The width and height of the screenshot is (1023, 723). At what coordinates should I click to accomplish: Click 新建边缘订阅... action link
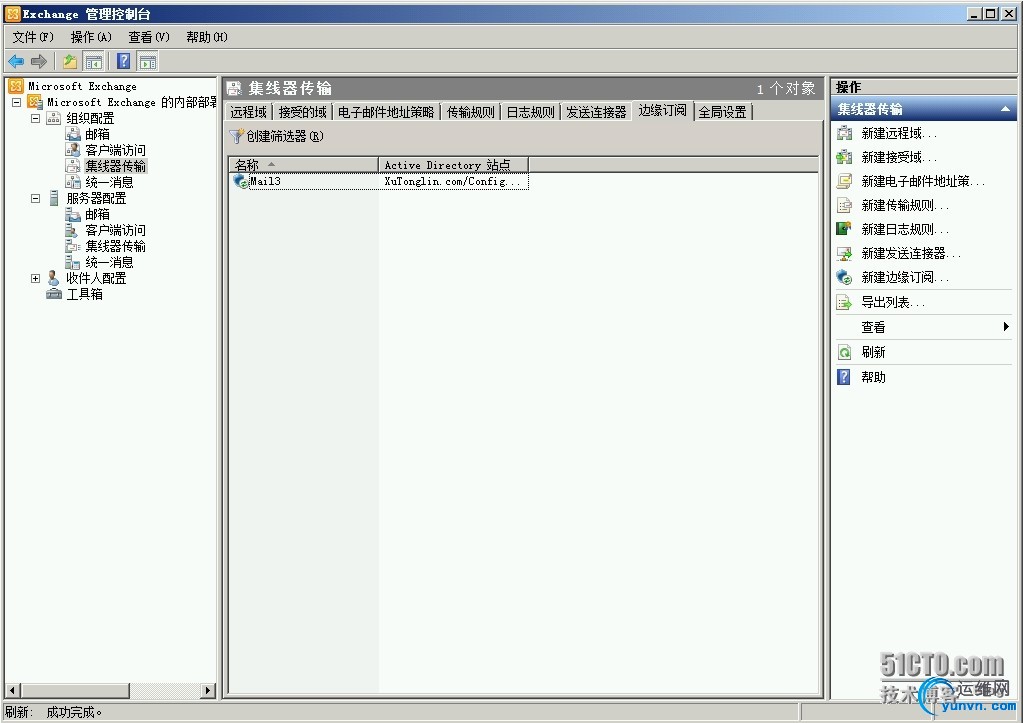tap(905, 277)
